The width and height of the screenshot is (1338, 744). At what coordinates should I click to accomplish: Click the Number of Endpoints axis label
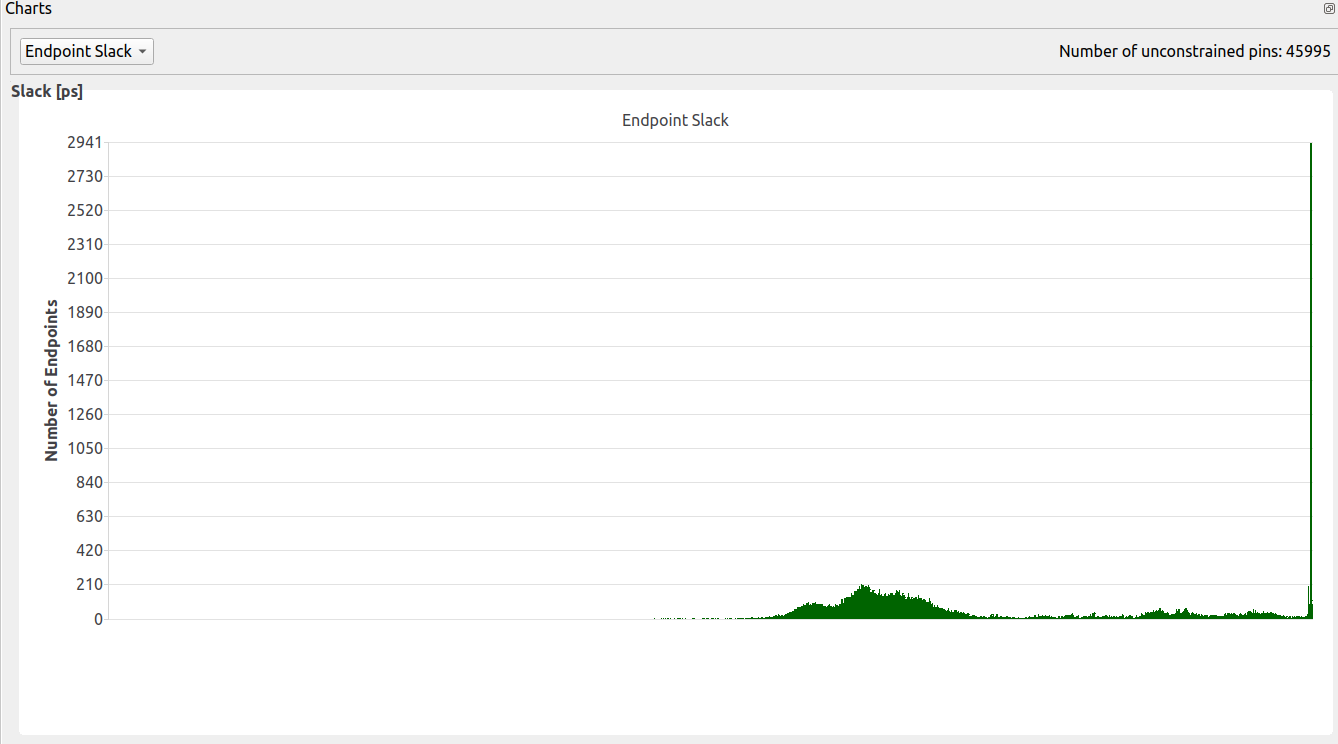51,381
